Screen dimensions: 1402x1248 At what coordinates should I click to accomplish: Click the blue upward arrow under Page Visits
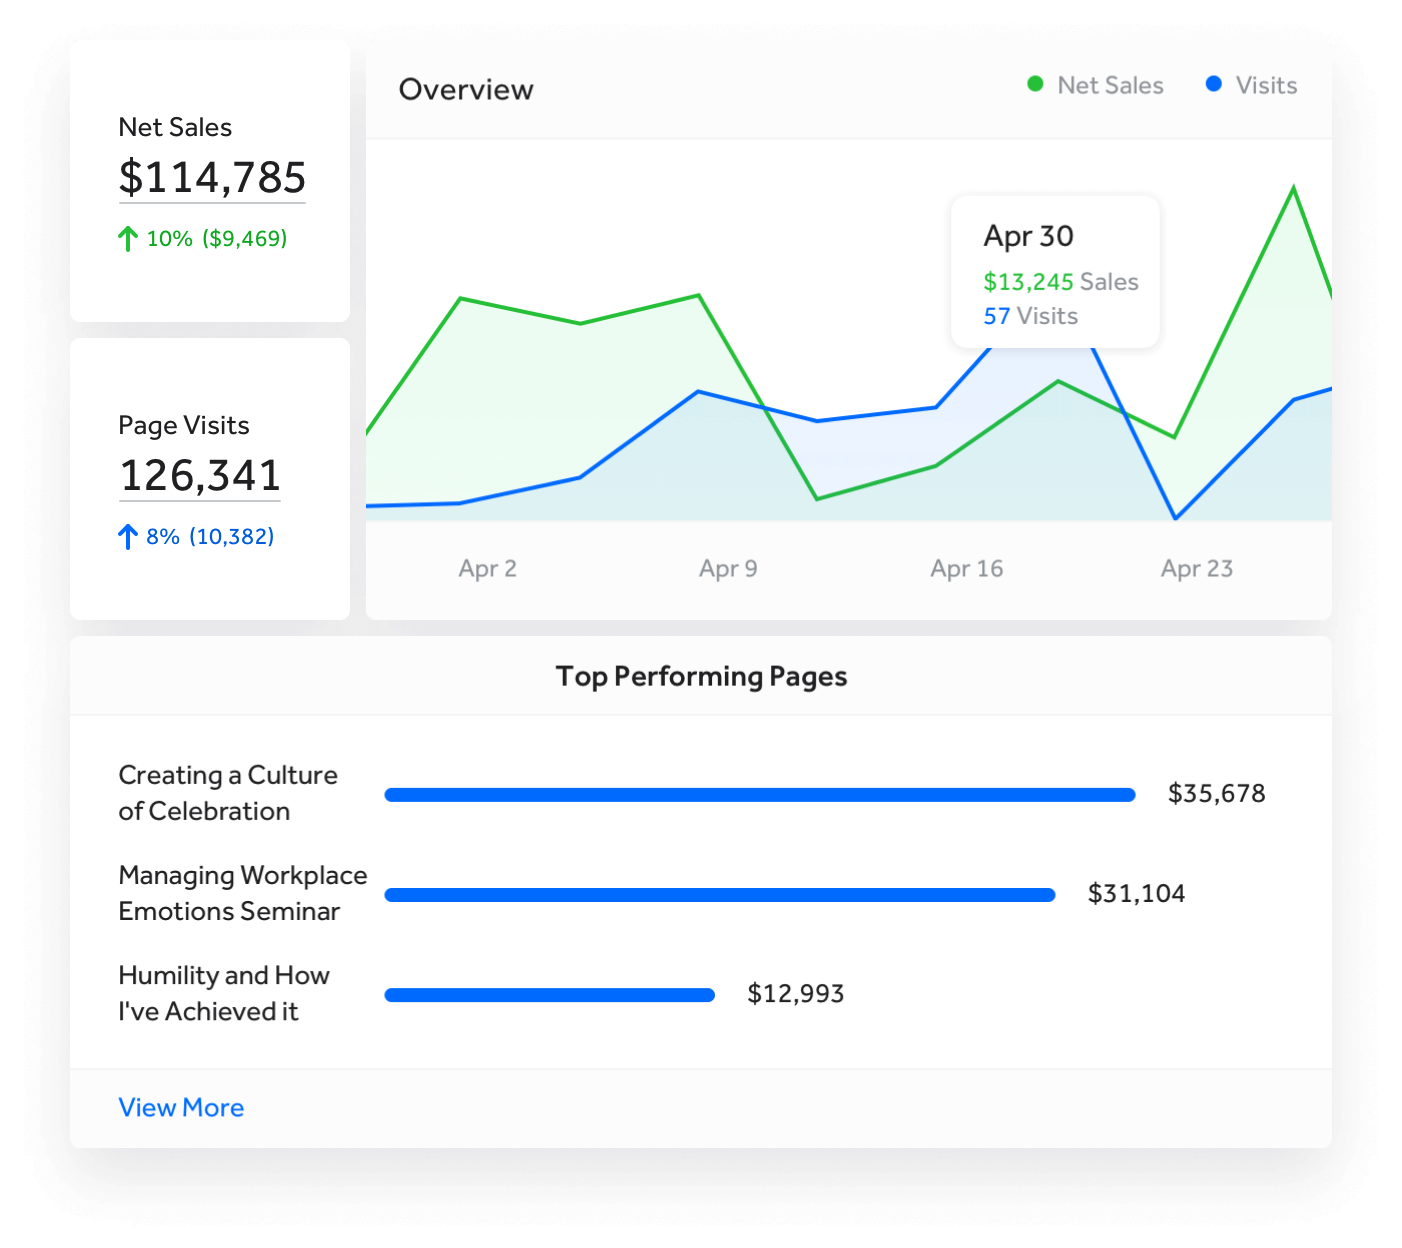coord(128,537)
